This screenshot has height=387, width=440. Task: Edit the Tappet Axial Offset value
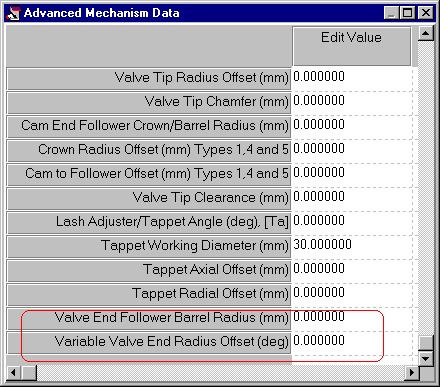pyautogui.click(x=352, y=271)
